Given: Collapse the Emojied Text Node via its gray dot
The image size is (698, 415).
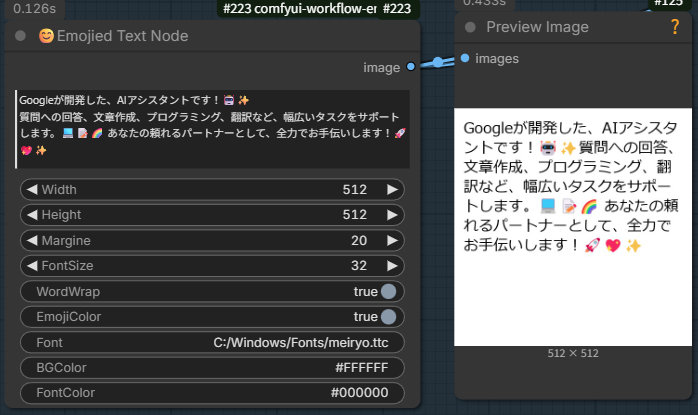Looking at the screenshot, I should [21, 37].
